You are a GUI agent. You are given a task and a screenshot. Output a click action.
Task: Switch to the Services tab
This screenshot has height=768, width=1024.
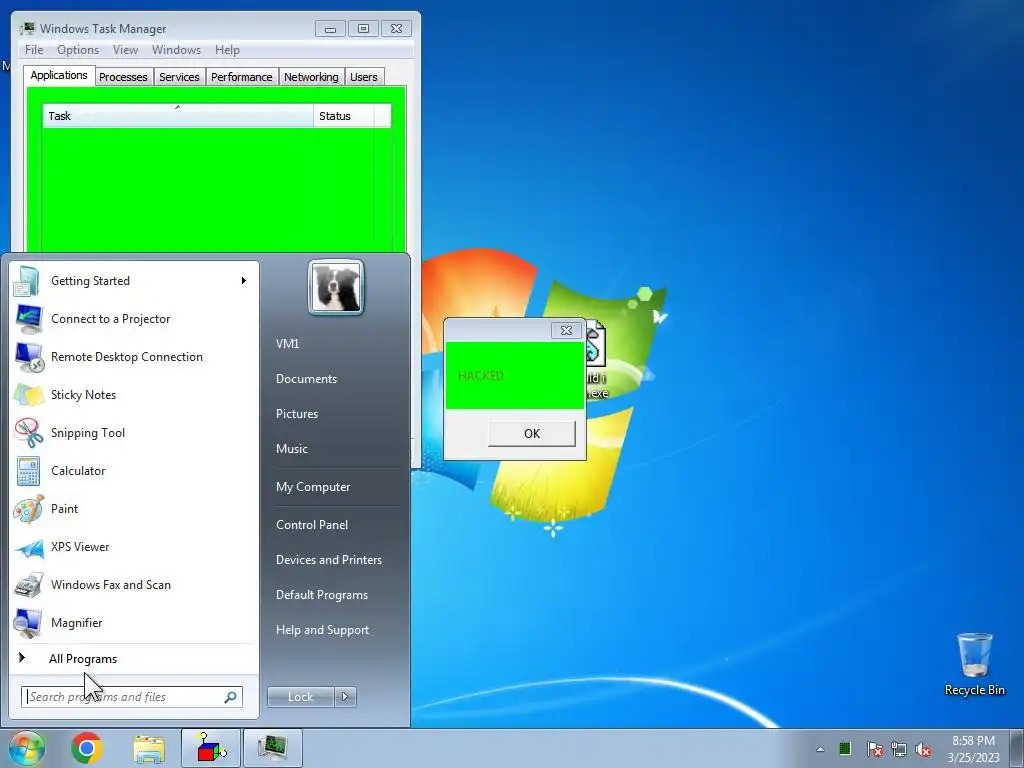[x=179, y=77]
